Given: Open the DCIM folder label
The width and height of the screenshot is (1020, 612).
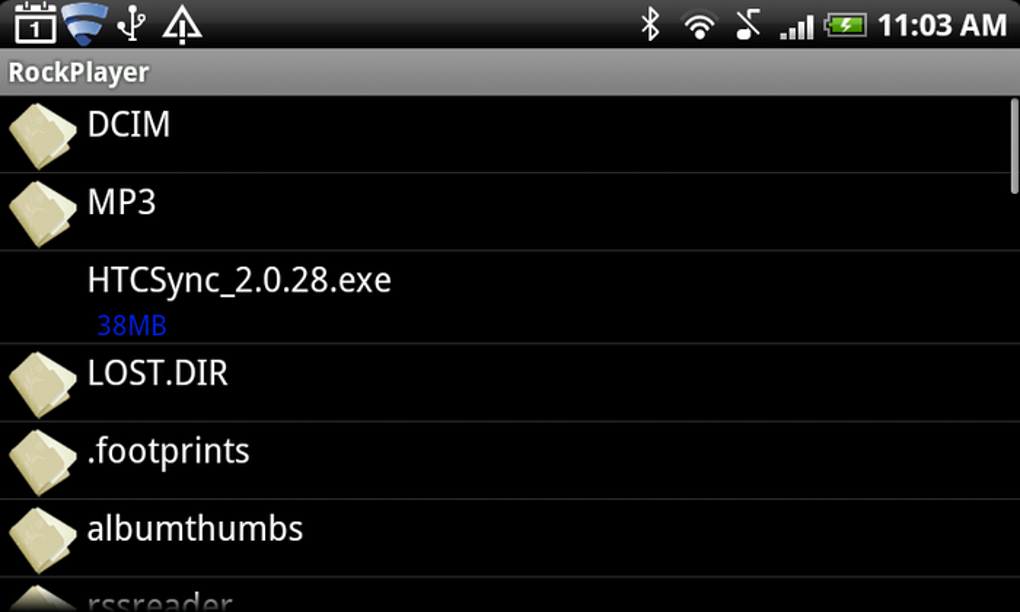Looking at the screenshot, I should 129,124.
